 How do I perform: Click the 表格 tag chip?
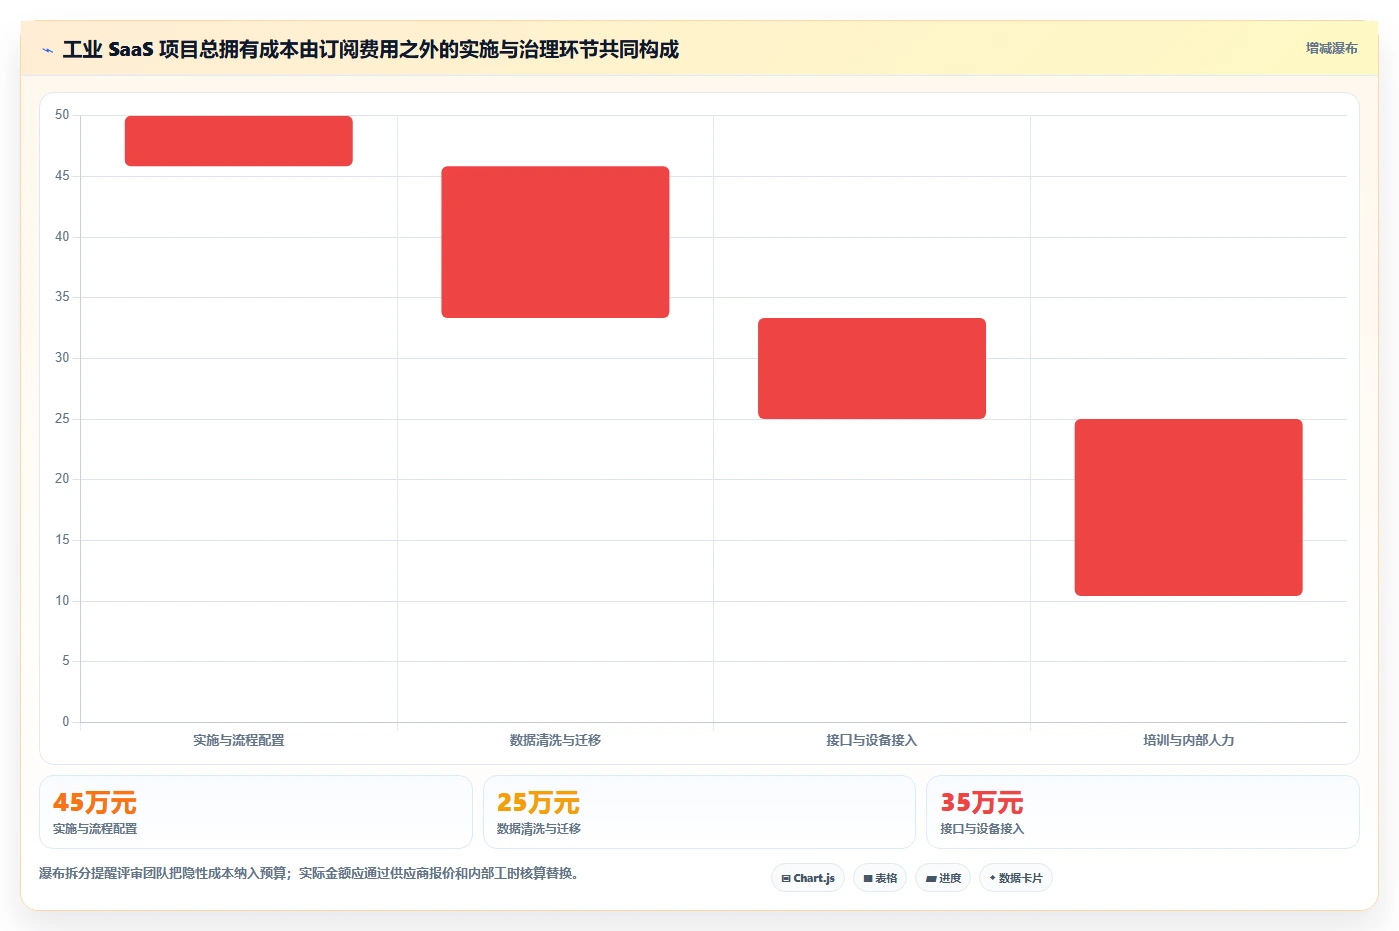coord(880,878)
